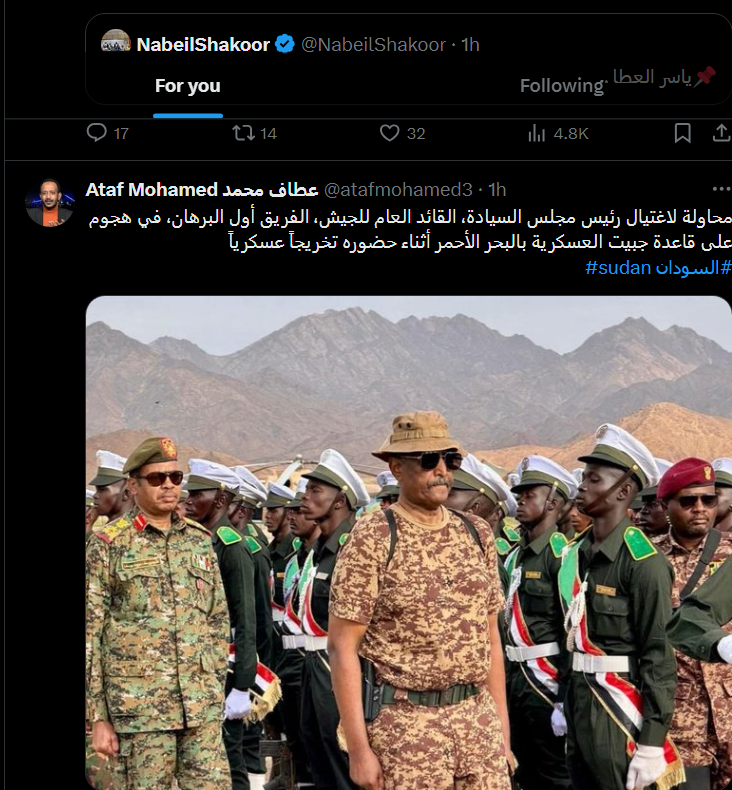Open the @NabeilShakoor handle in quoted post
This screenshot has width=732, height=790.
tap(373, 44)
